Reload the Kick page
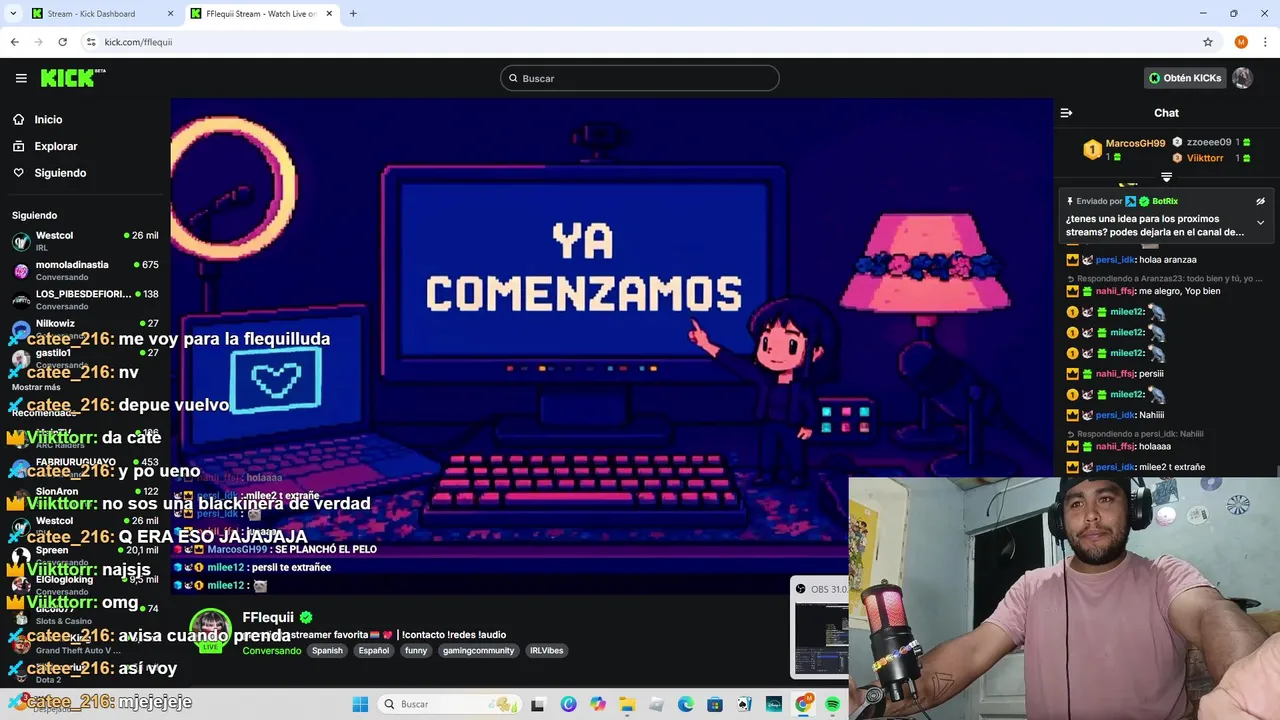This screenshot has height=720, width=1280. [x=62, y=42]
